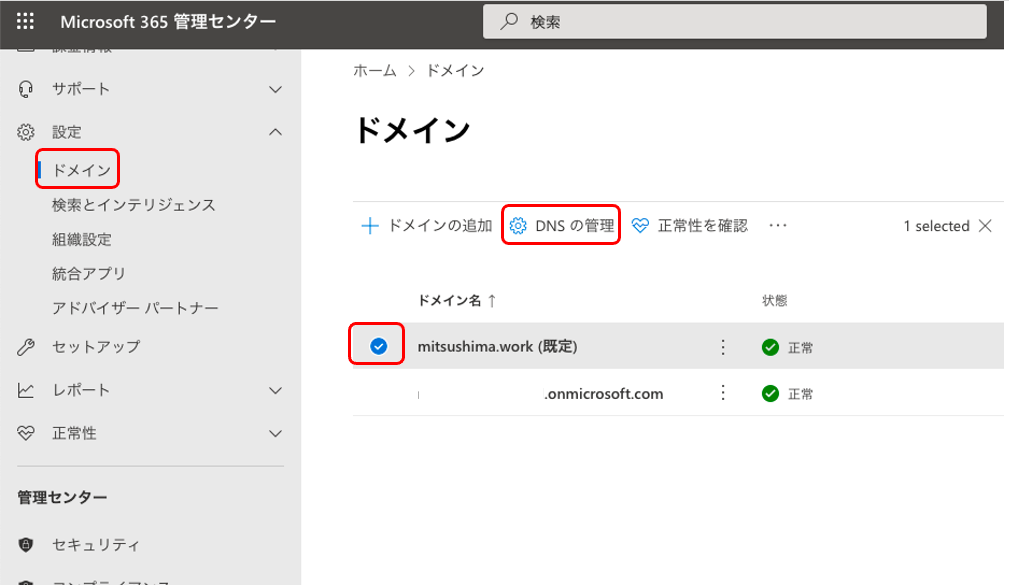1009x585 pixels.
Task: Click the レポート chart icon
Action: 26,390
